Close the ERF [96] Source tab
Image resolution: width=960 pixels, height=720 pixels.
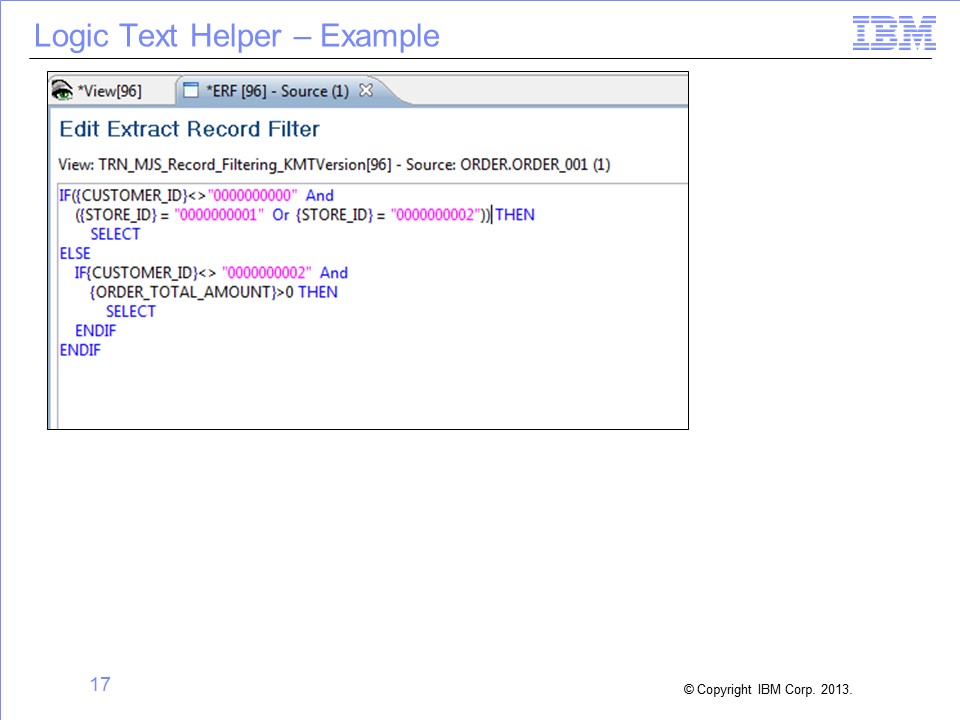point(366,90)
